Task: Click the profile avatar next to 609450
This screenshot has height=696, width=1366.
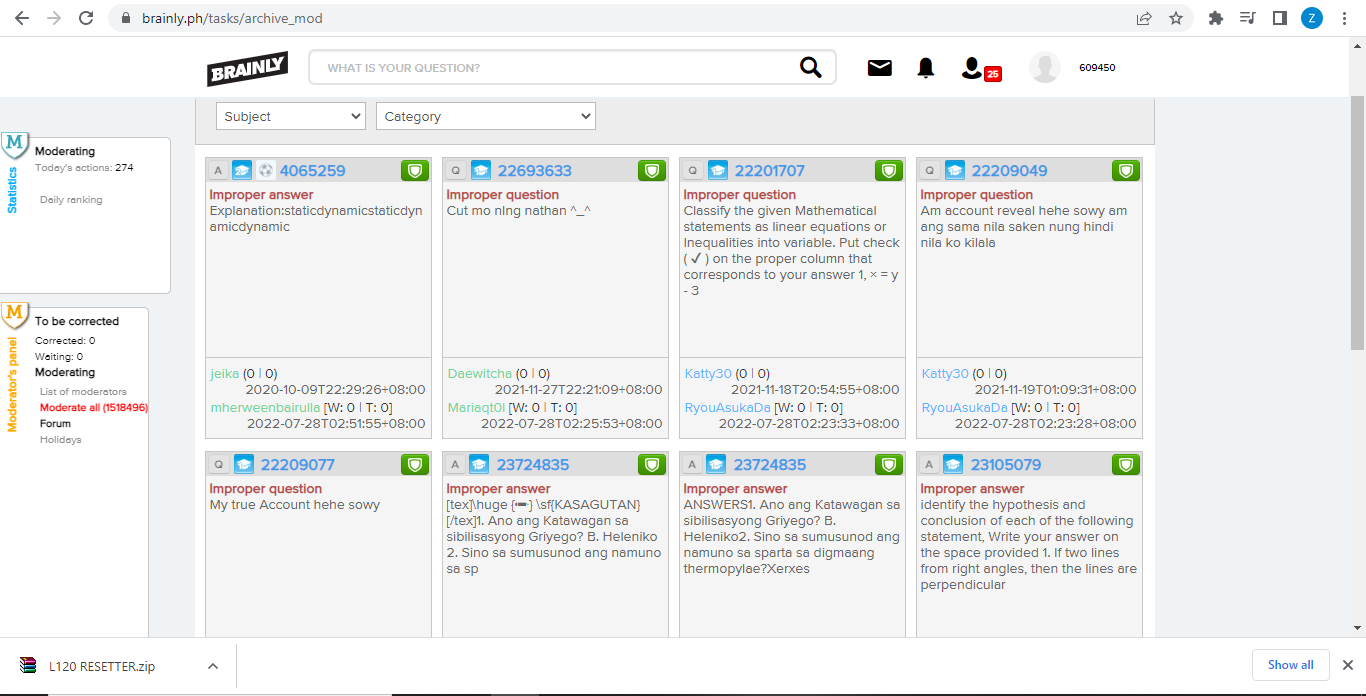Action: [x=1045, y=67]
